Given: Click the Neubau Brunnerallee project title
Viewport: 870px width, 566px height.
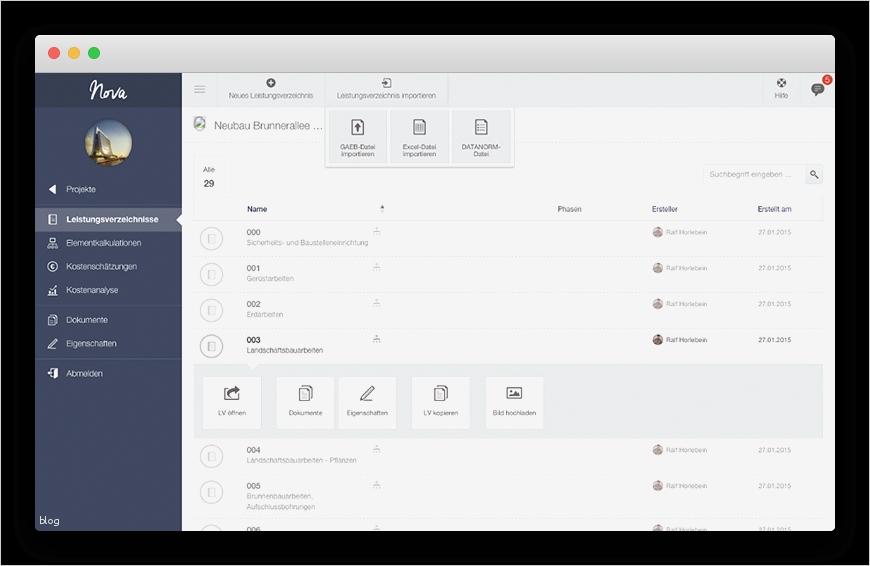Looking at the screenshot, I should click(268, 125).
